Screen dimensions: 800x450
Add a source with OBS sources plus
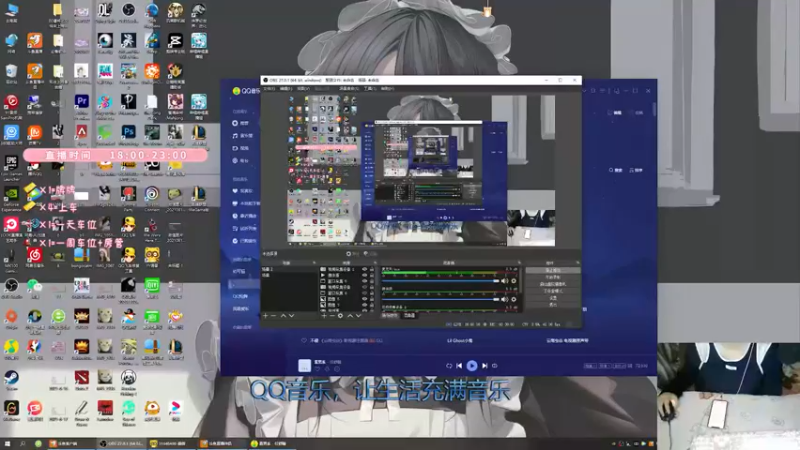tap(323, 316)
